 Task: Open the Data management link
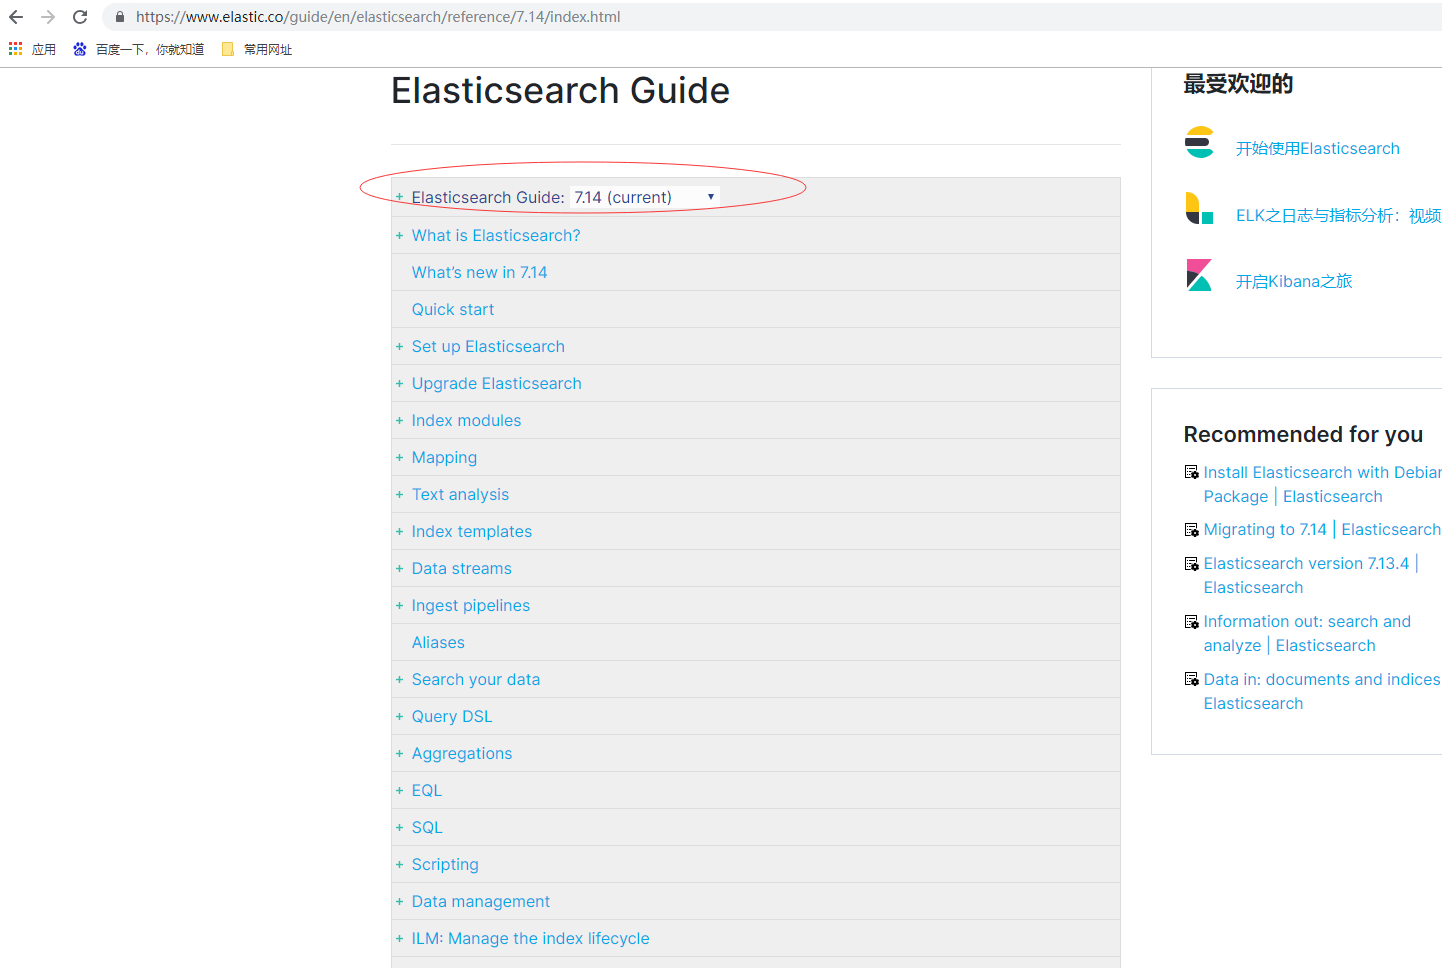pyautogui.click(x=481, y=901)
